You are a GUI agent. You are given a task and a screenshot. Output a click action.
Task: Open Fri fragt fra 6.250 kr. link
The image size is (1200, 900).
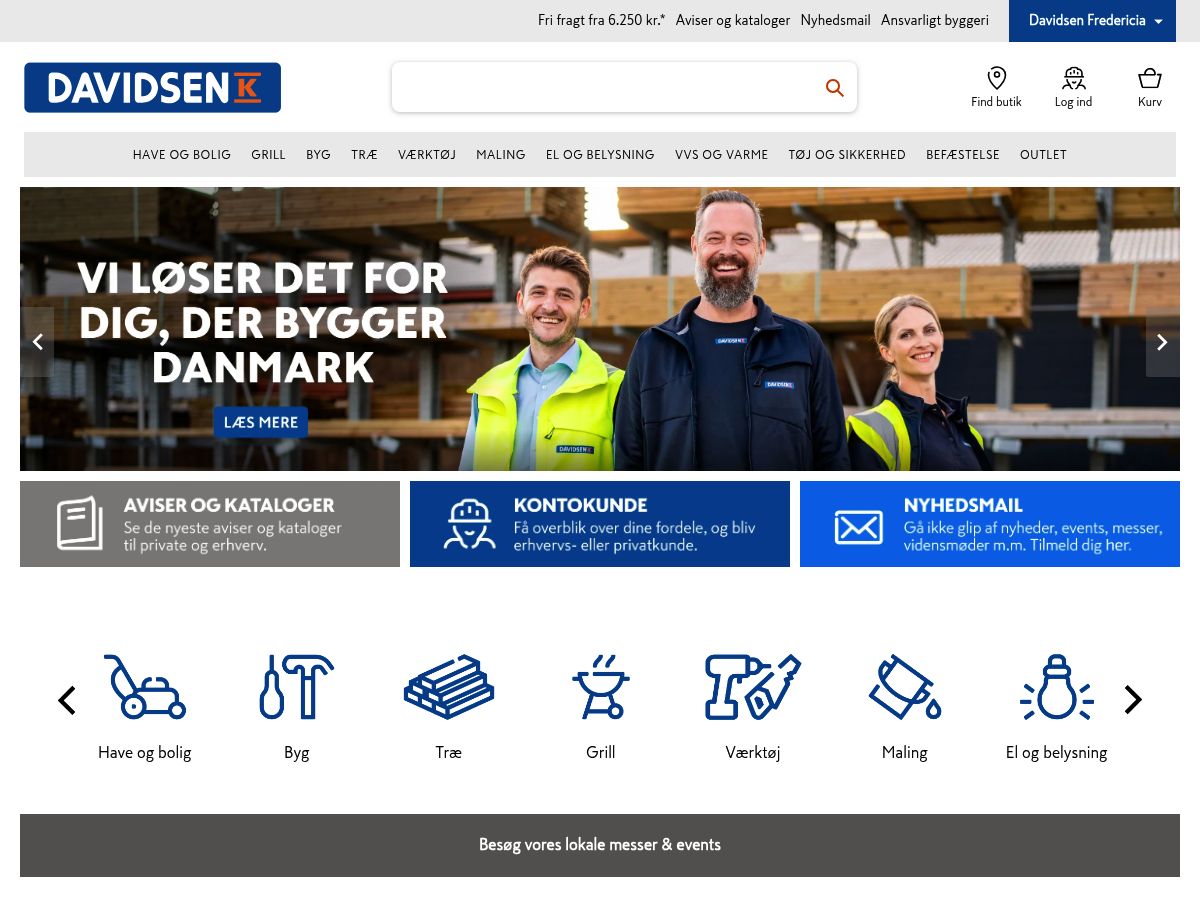(601, 20)
